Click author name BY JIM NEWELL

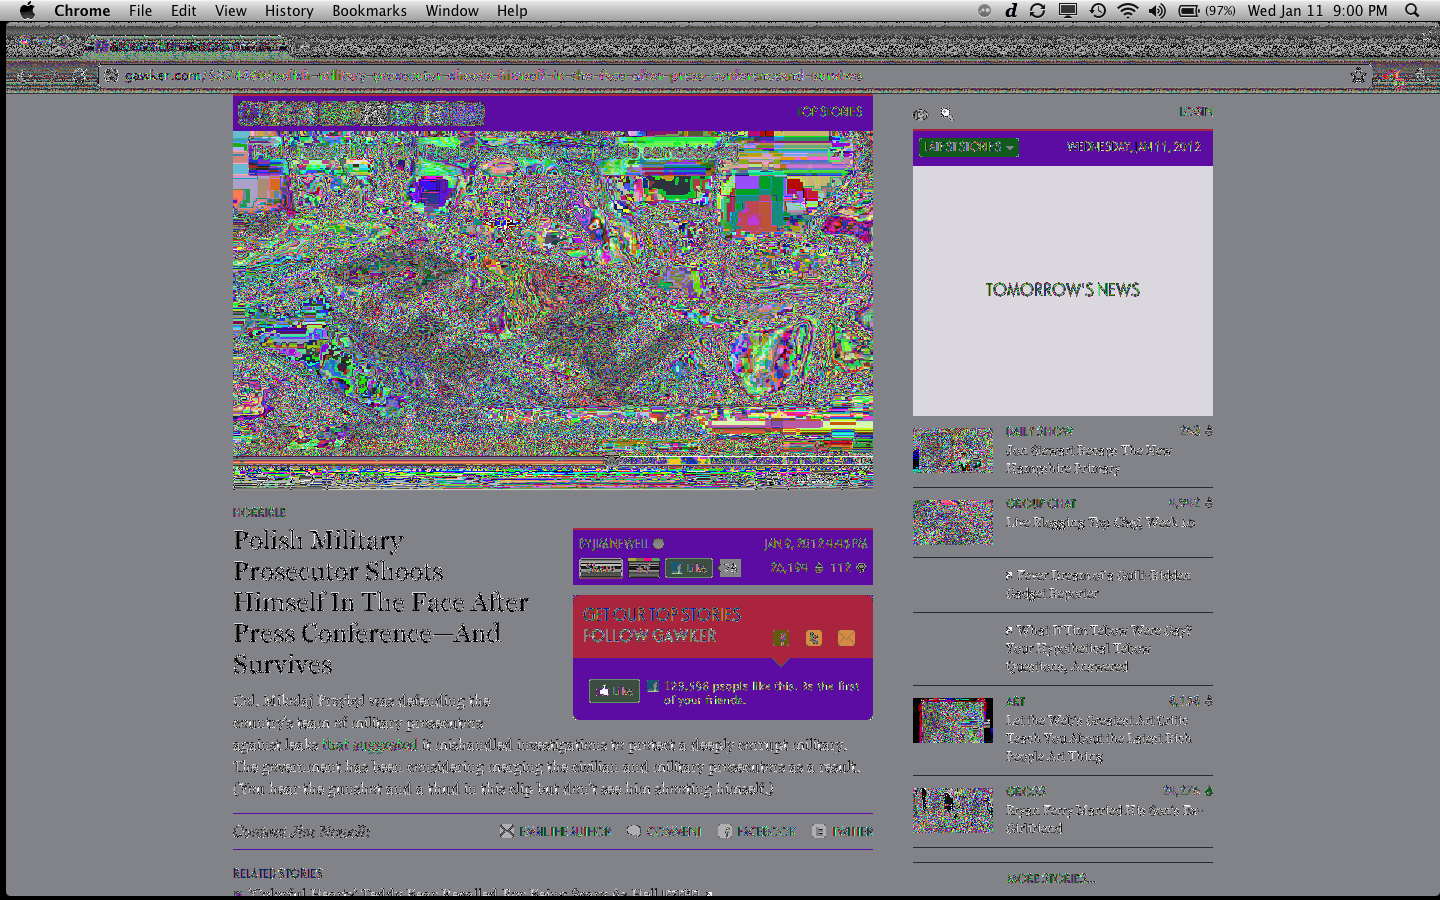[x=613, y=543]
